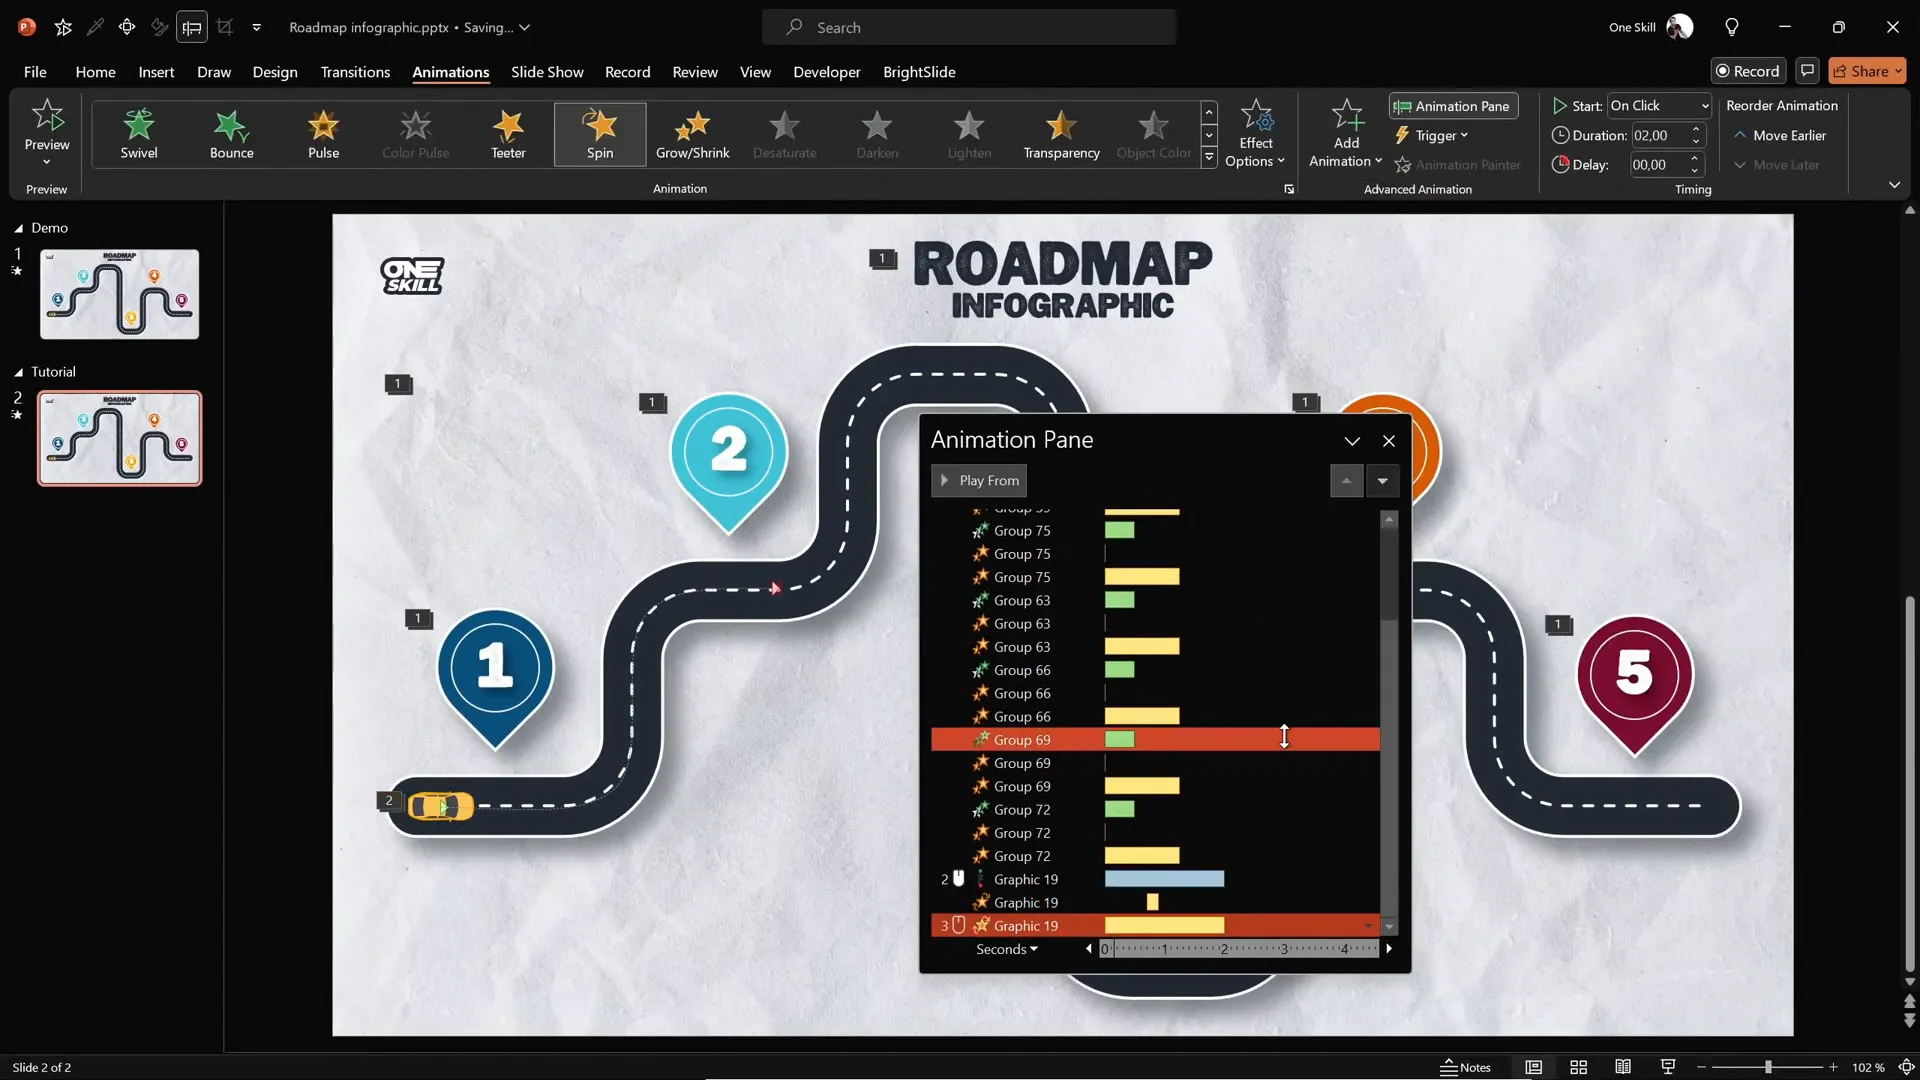Apply the Pulse emphasis effect
The image size is (1920, 1080).
point(323,134)
